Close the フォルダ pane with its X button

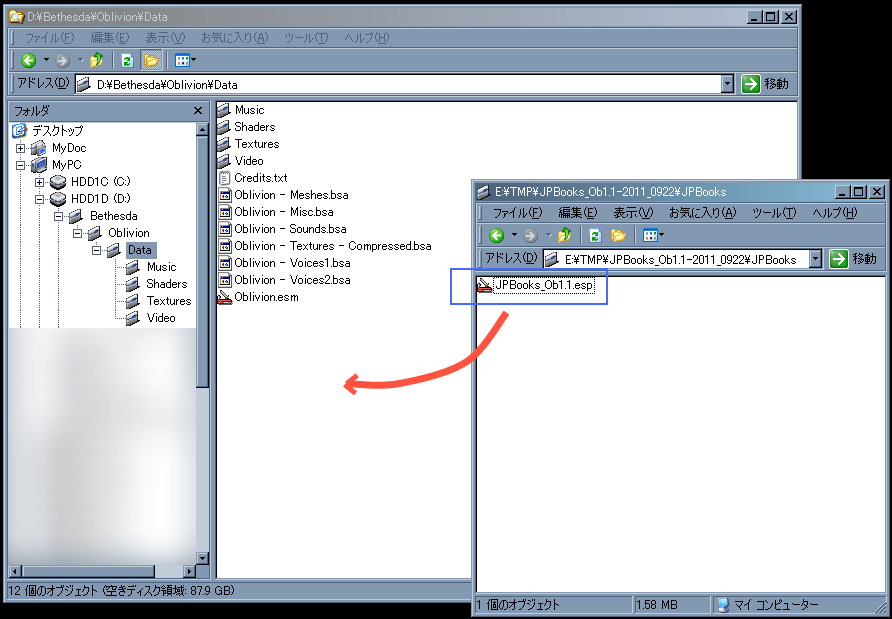click(x=198, y=111)
